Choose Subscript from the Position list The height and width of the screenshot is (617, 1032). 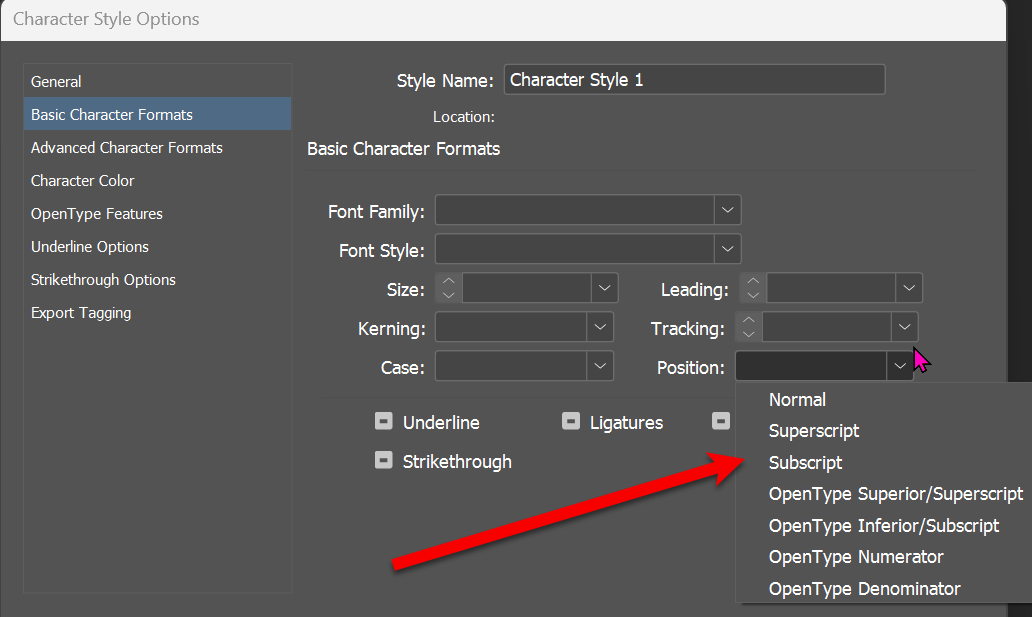[805, 463]
